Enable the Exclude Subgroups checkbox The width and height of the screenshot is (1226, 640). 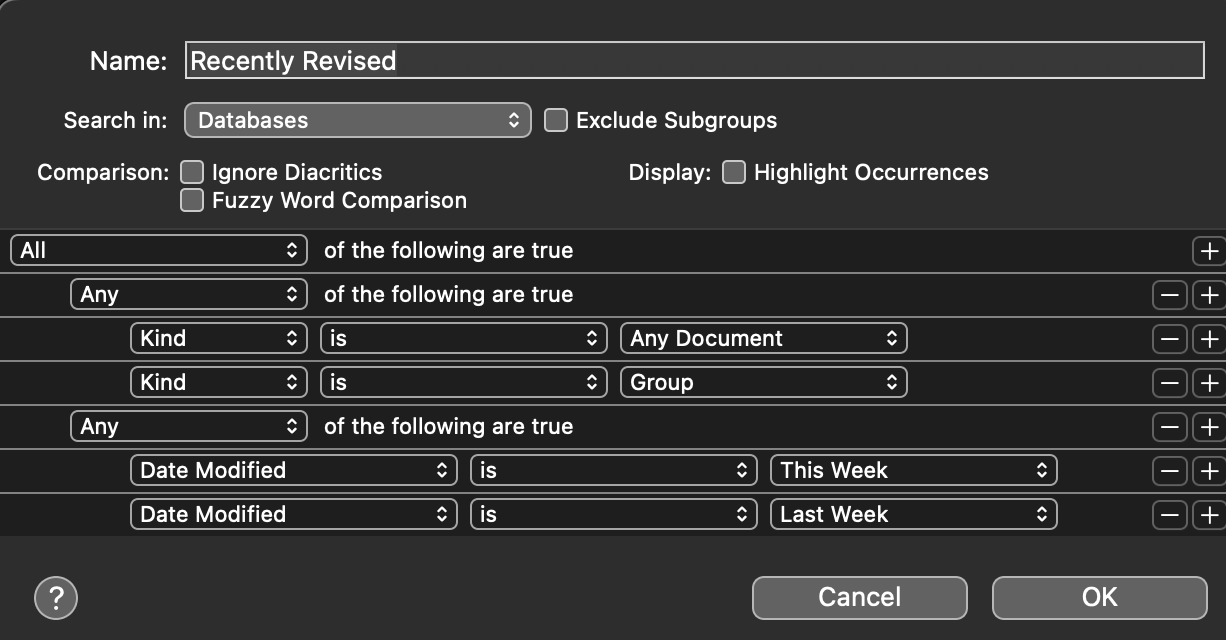pyautogui.click(x=556, y=121)
